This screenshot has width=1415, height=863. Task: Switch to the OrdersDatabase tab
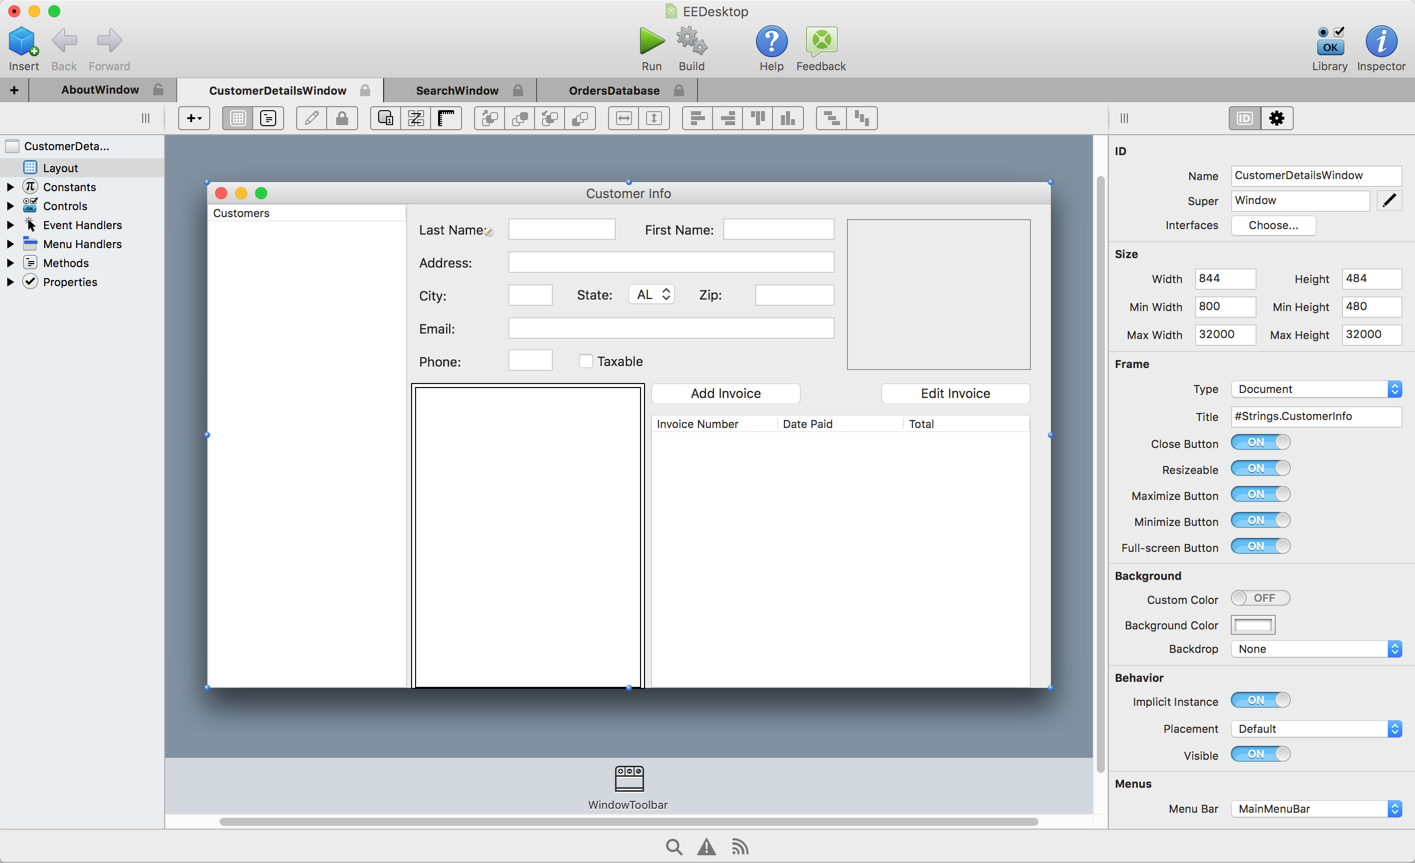click(614, 90)
